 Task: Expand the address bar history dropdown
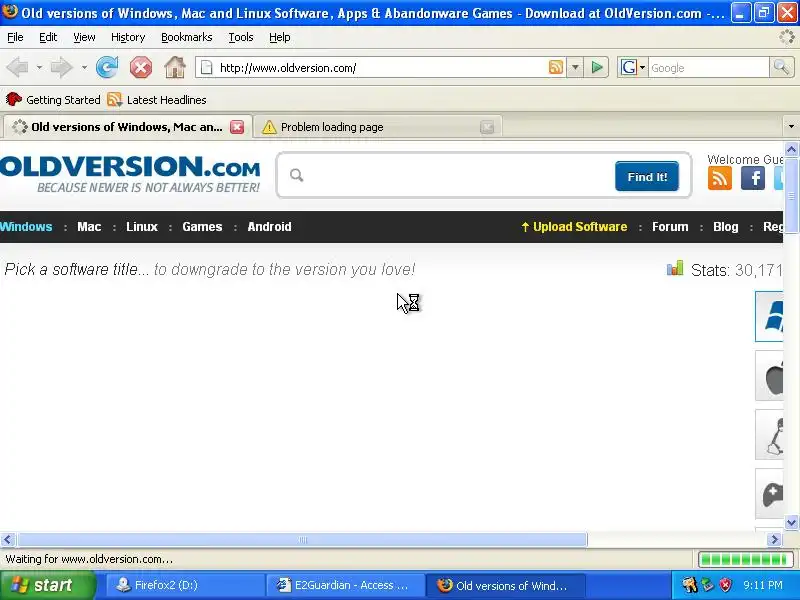coord(575,67)
